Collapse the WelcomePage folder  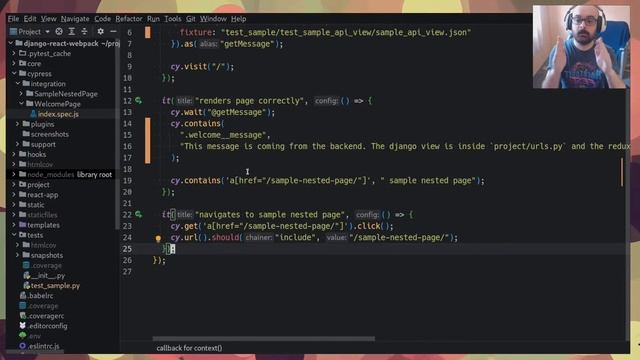pos(22,104)
